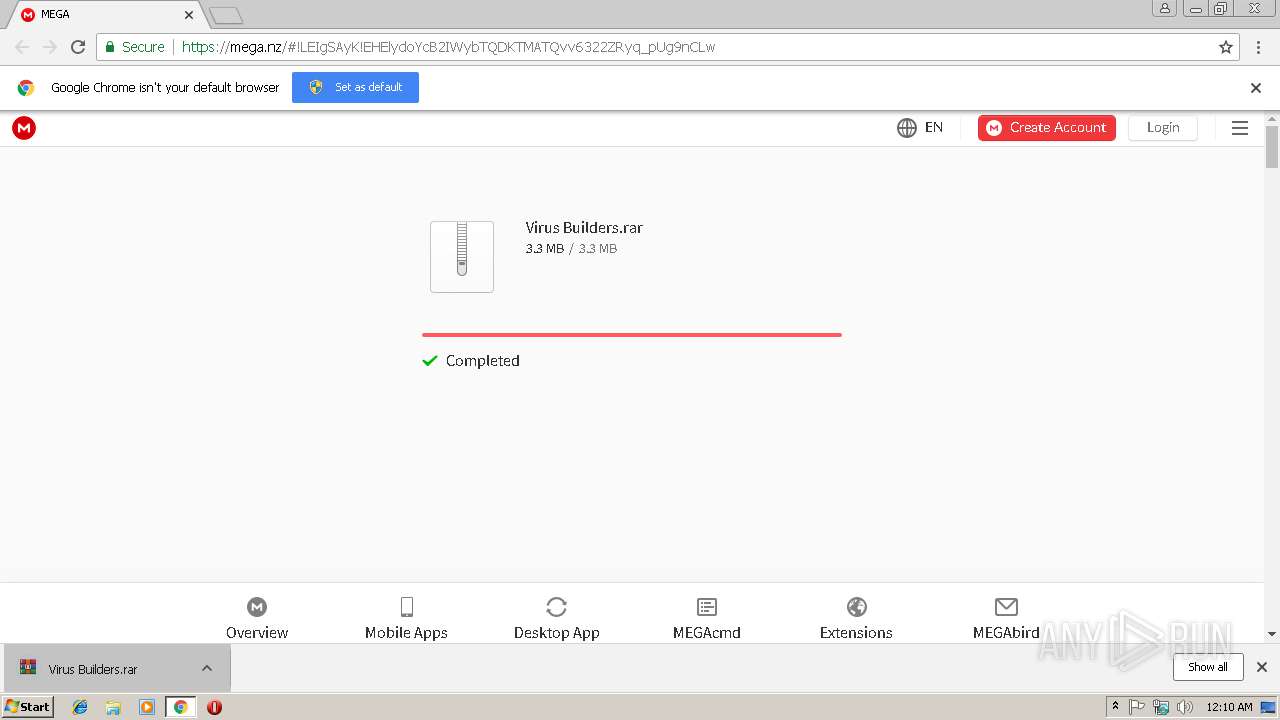Click the red Opera-style taskbar icon
The height and width of the screenshot is (720, 1280).
[214, 707]
